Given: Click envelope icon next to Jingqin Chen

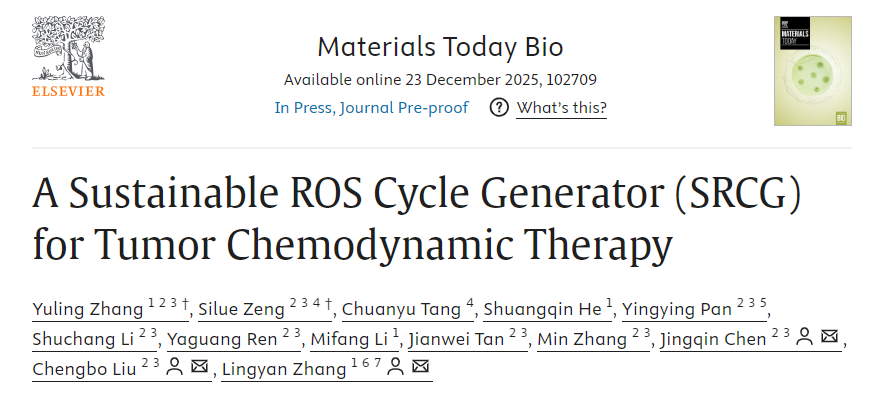Looking at the screenshot, I should pos(829,338).
